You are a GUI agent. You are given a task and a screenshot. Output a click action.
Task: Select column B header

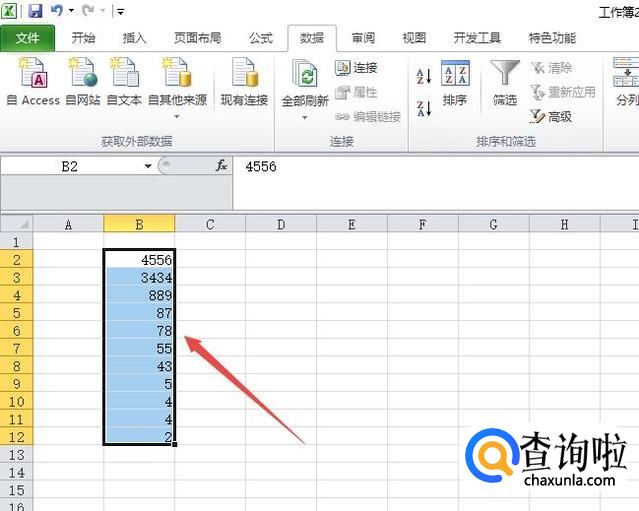139,224
